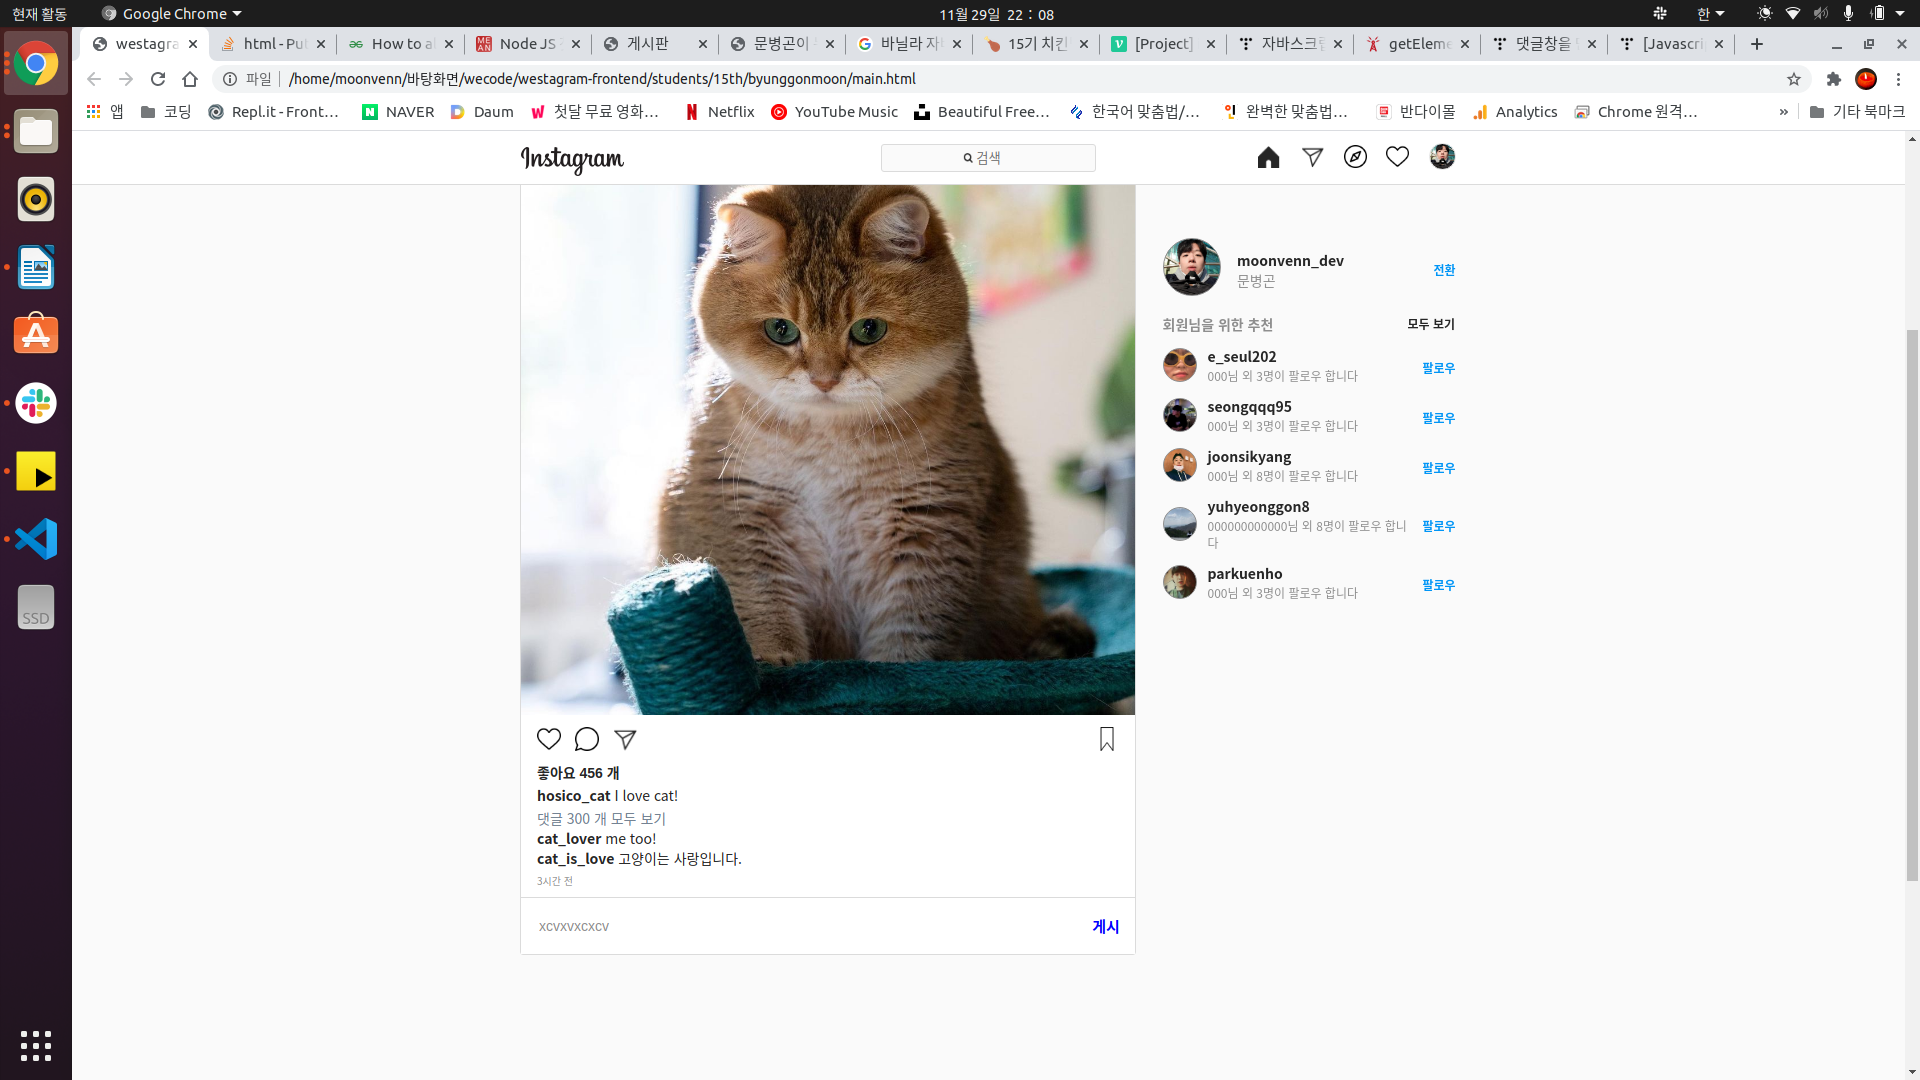Bookmark the cat post
The image size is (1920, 1080).
pos(1107,739)
